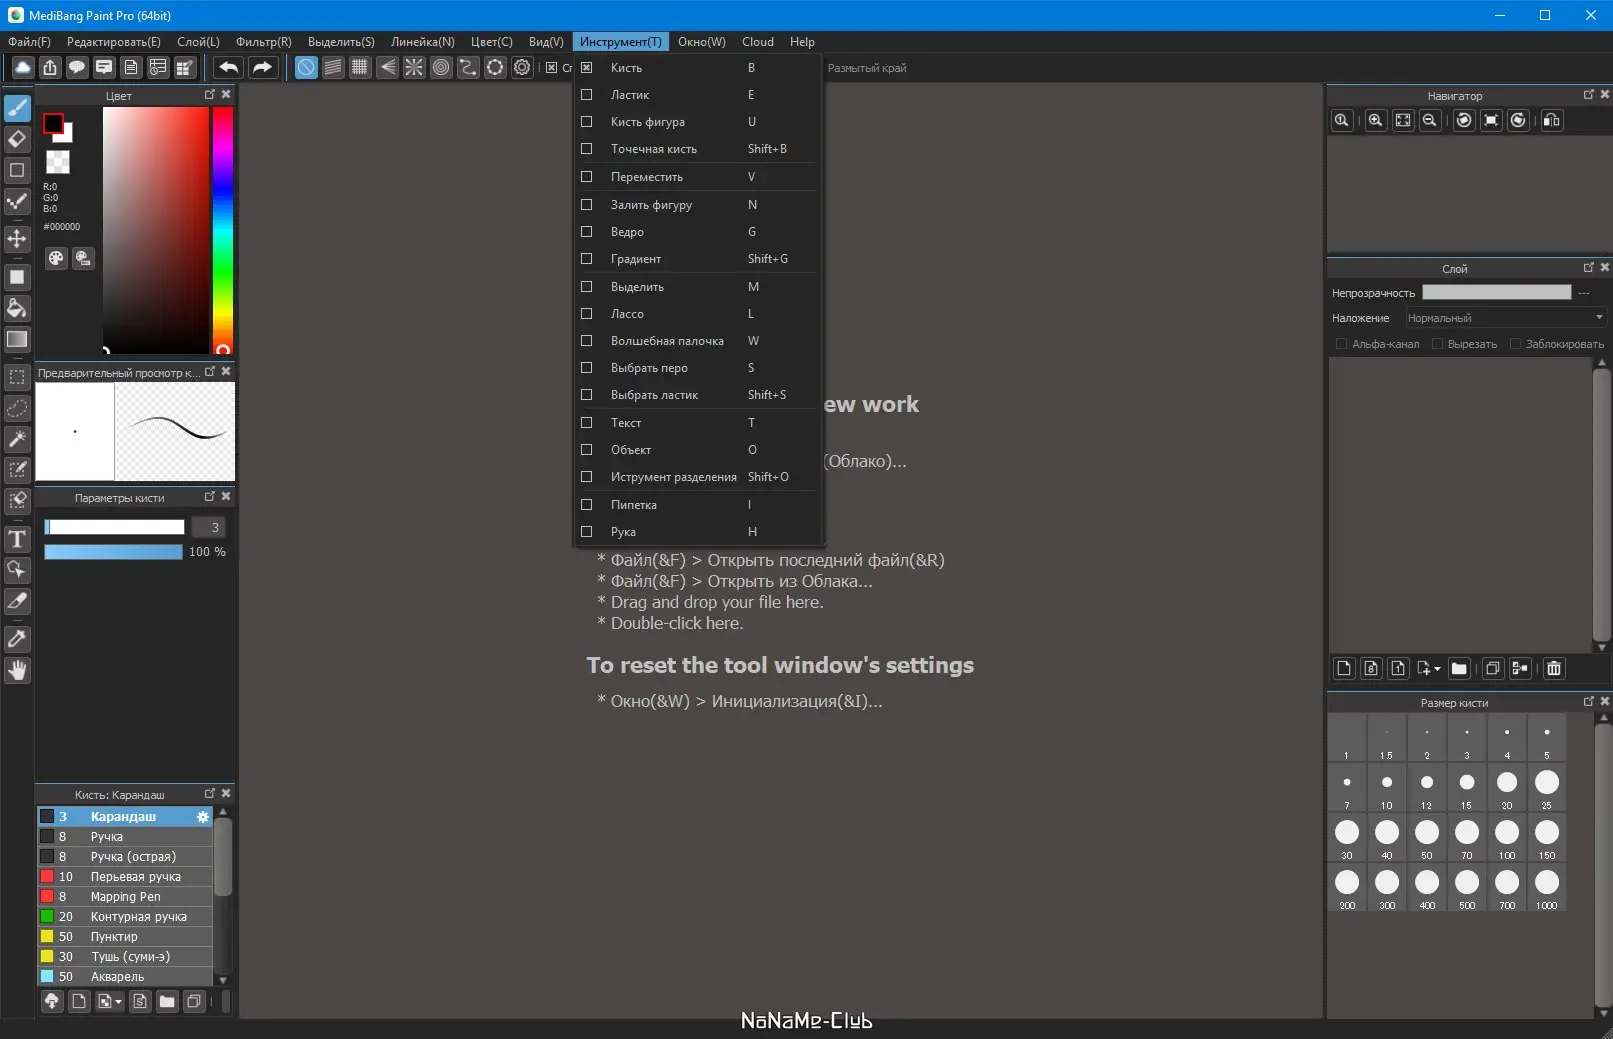
Task: Expand add-brush dropdown in the brush panel
Action: 118,1001
